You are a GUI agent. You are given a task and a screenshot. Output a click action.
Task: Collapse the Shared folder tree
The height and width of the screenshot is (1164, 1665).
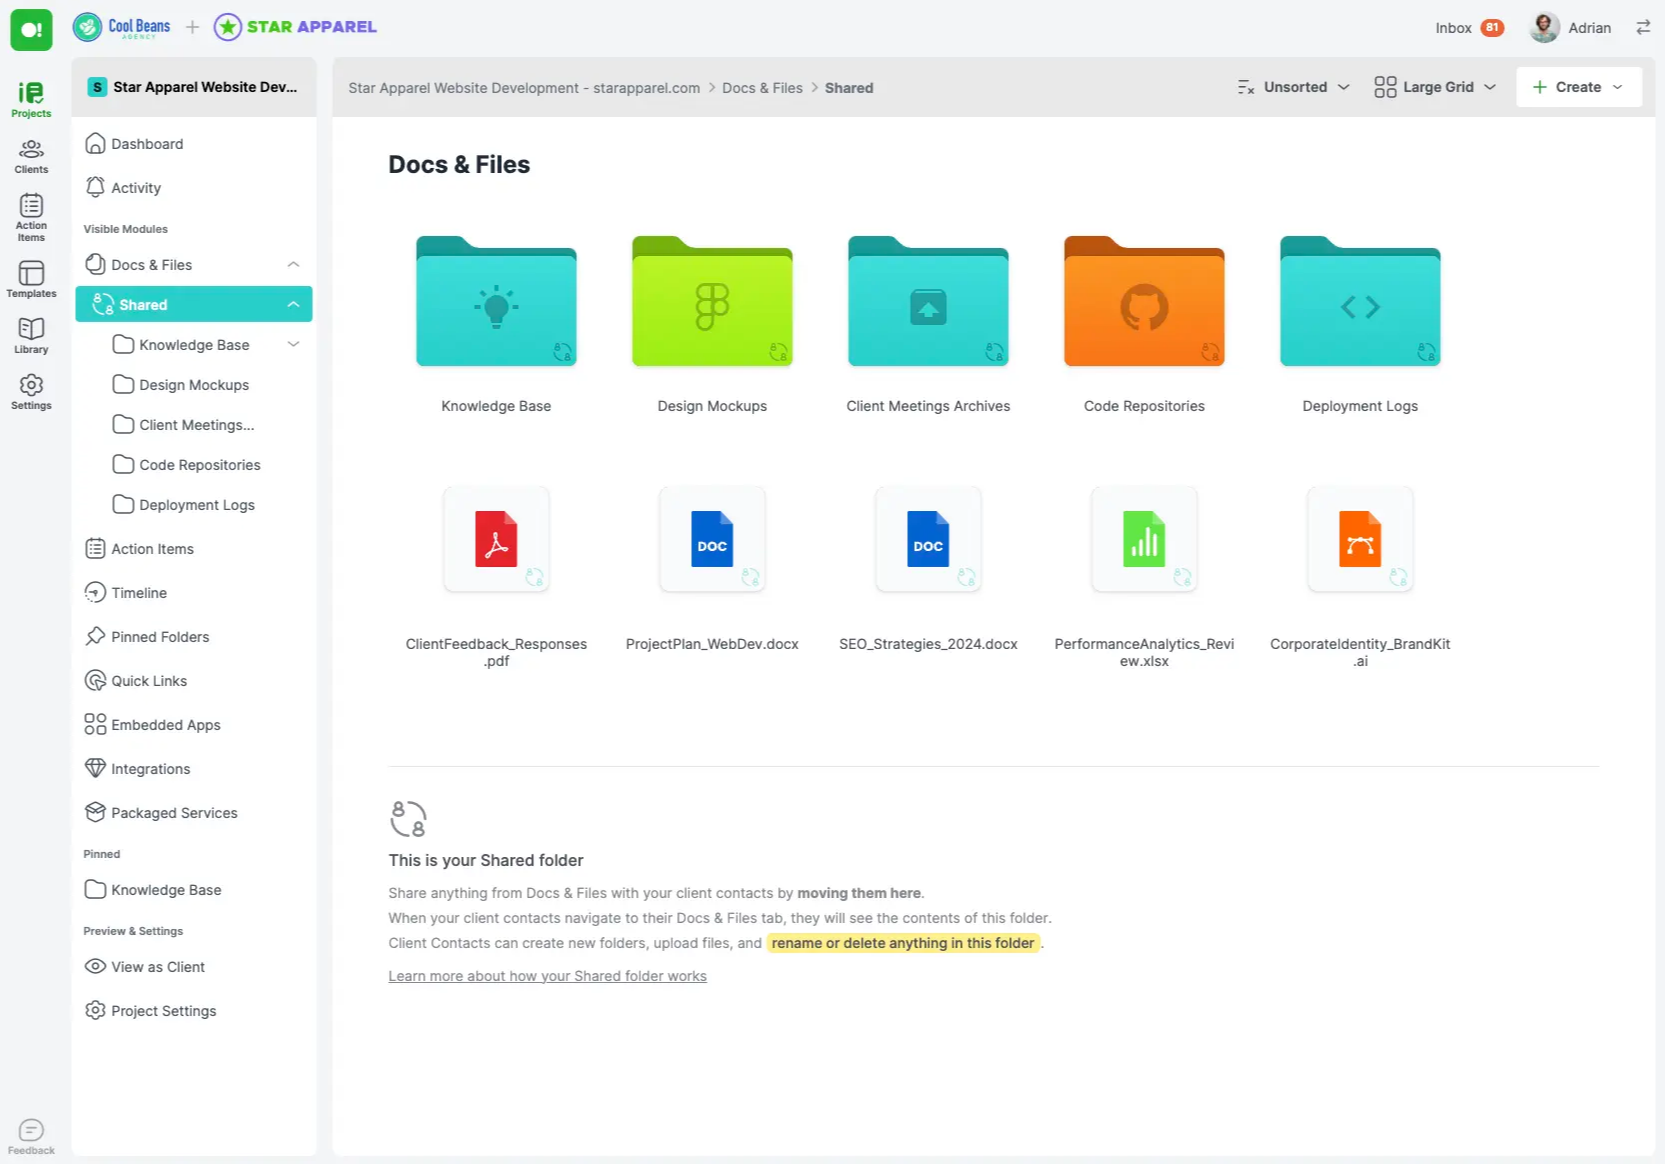pos(293,304)
